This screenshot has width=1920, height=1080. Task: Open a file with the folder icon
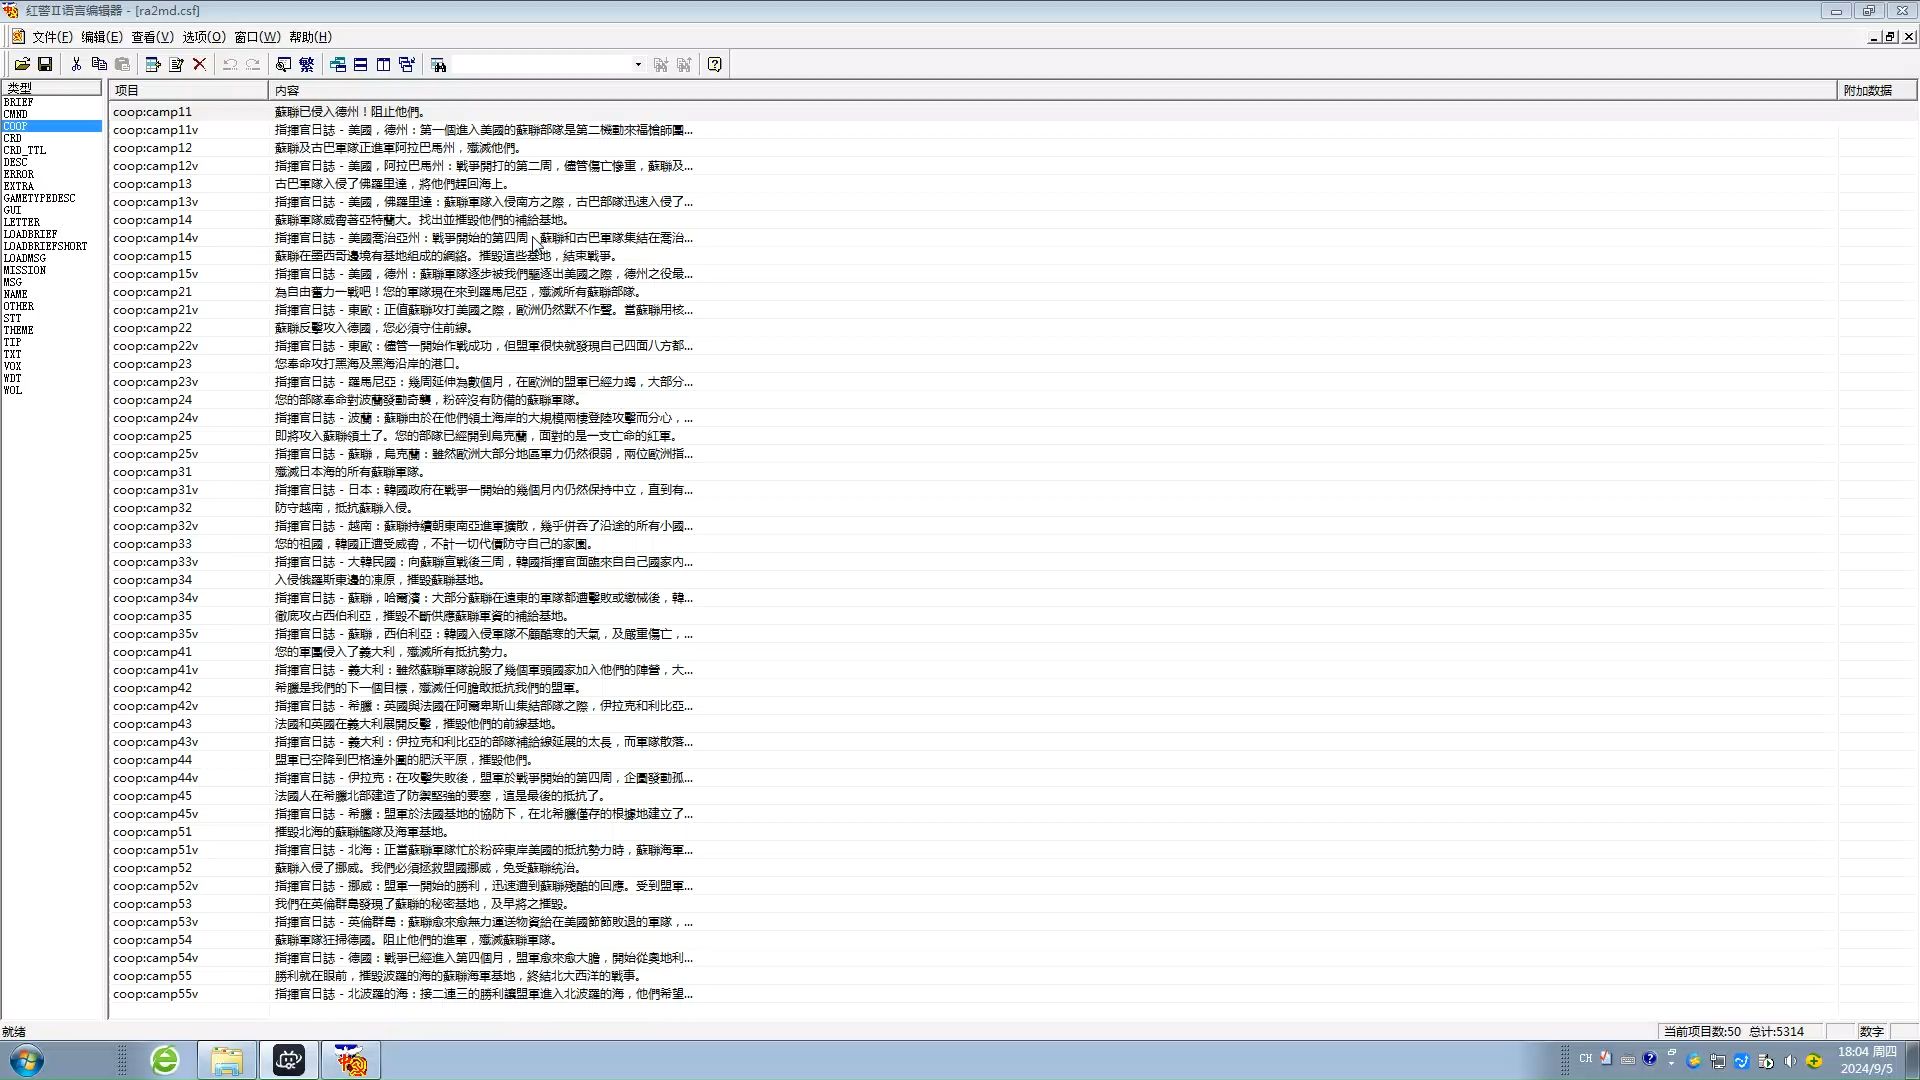point(22,64)
